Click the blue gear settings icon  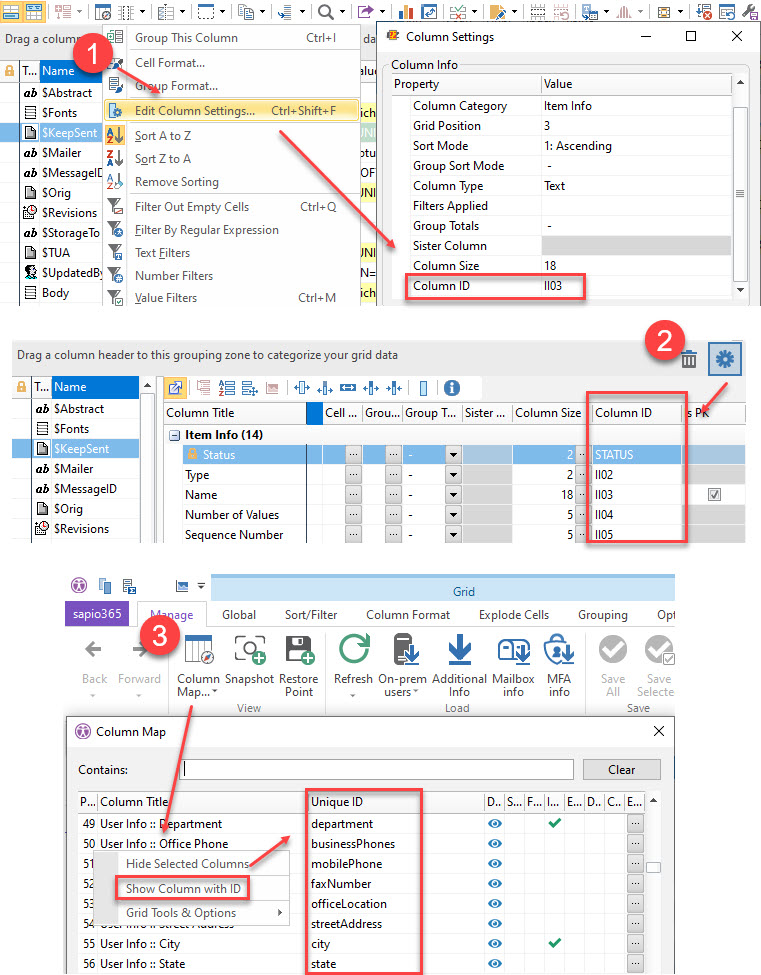pos(725,359)
